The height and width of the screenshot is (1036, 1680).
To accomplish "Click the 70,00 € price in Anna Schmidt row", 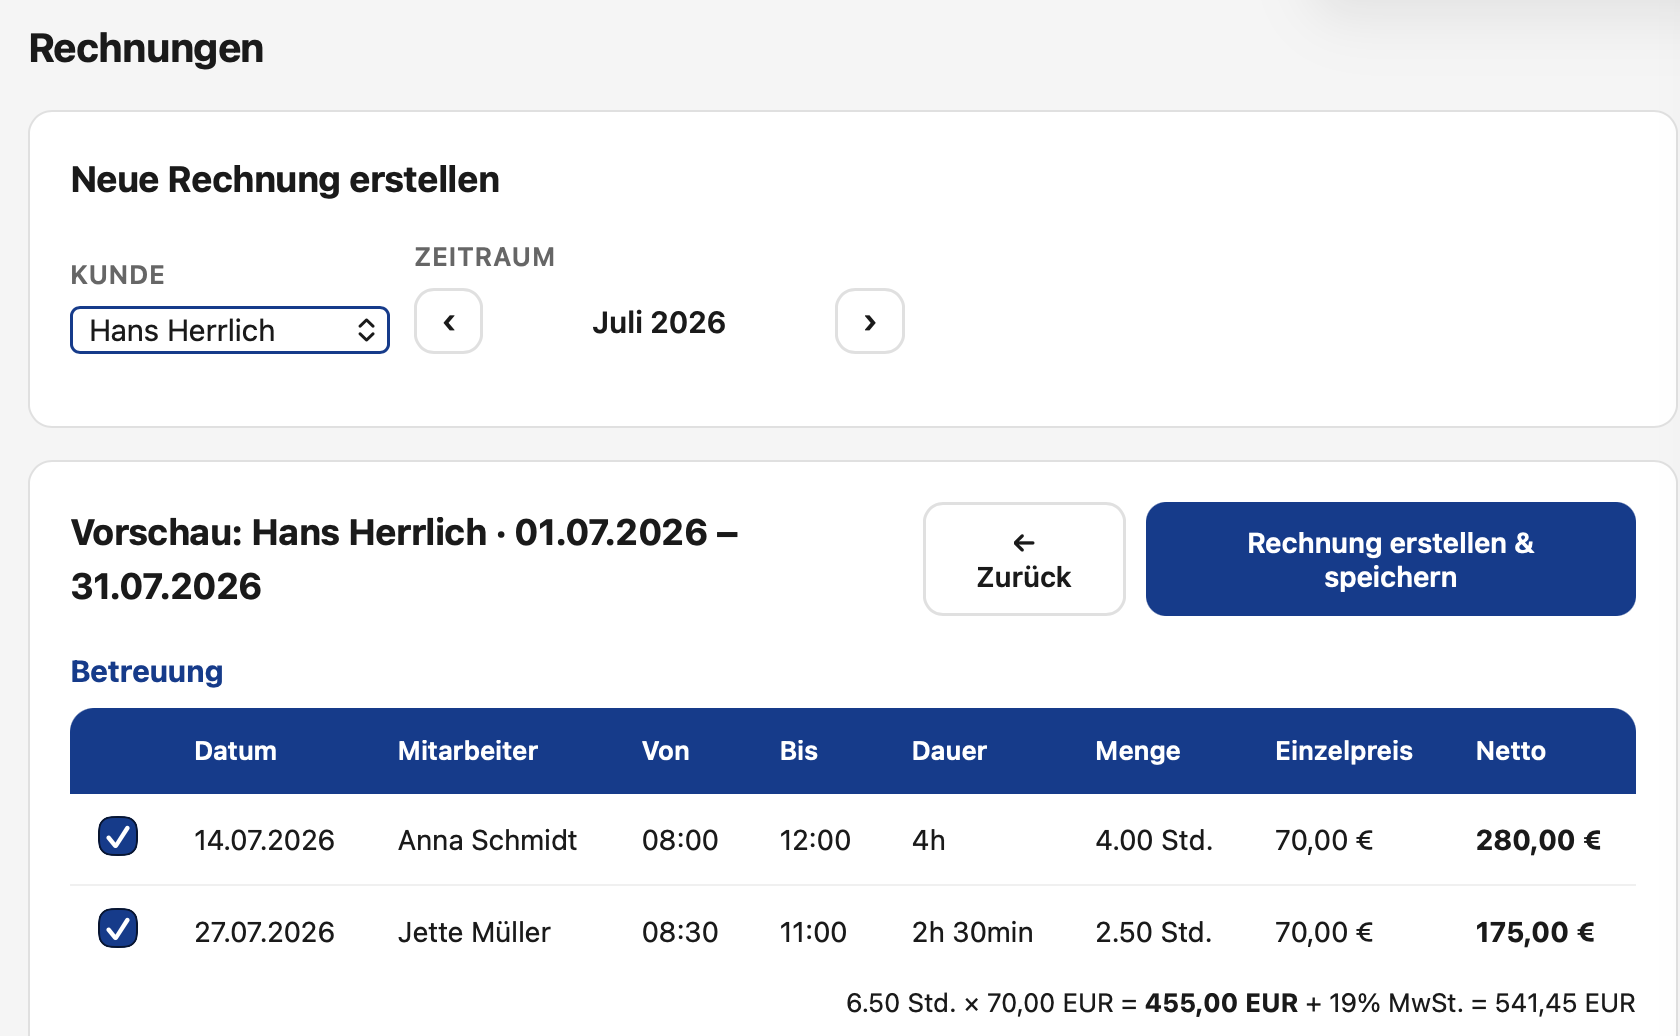I will (1324, 840).
